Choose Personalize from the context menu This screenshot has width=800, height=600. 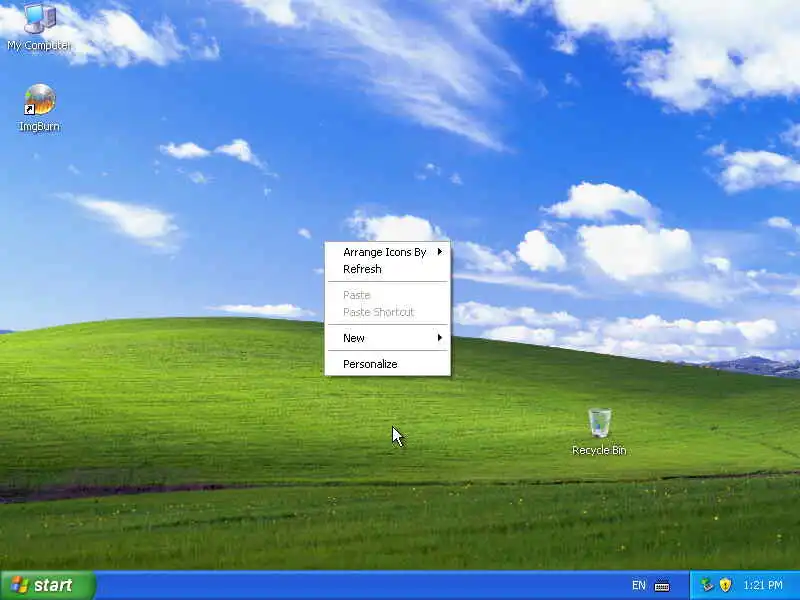pyautogui.click(x=388, y=364)
